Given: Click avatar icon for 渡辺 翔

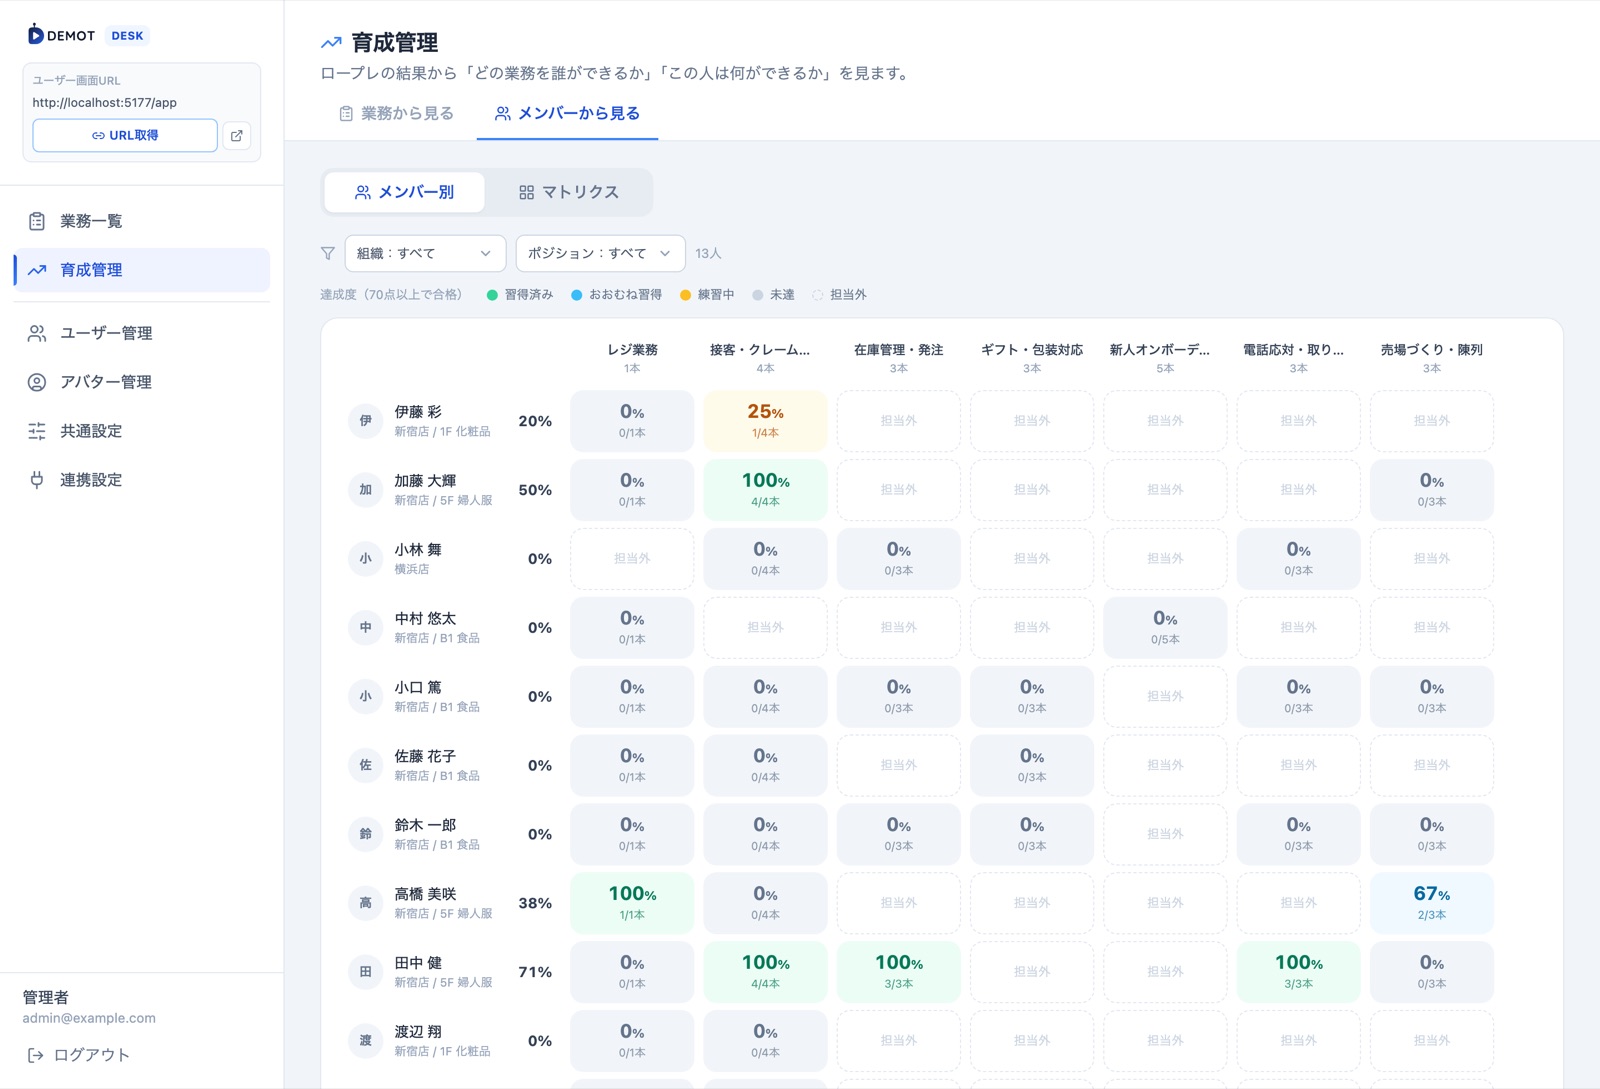Looking at the screenshot, I should (366, 1041).
